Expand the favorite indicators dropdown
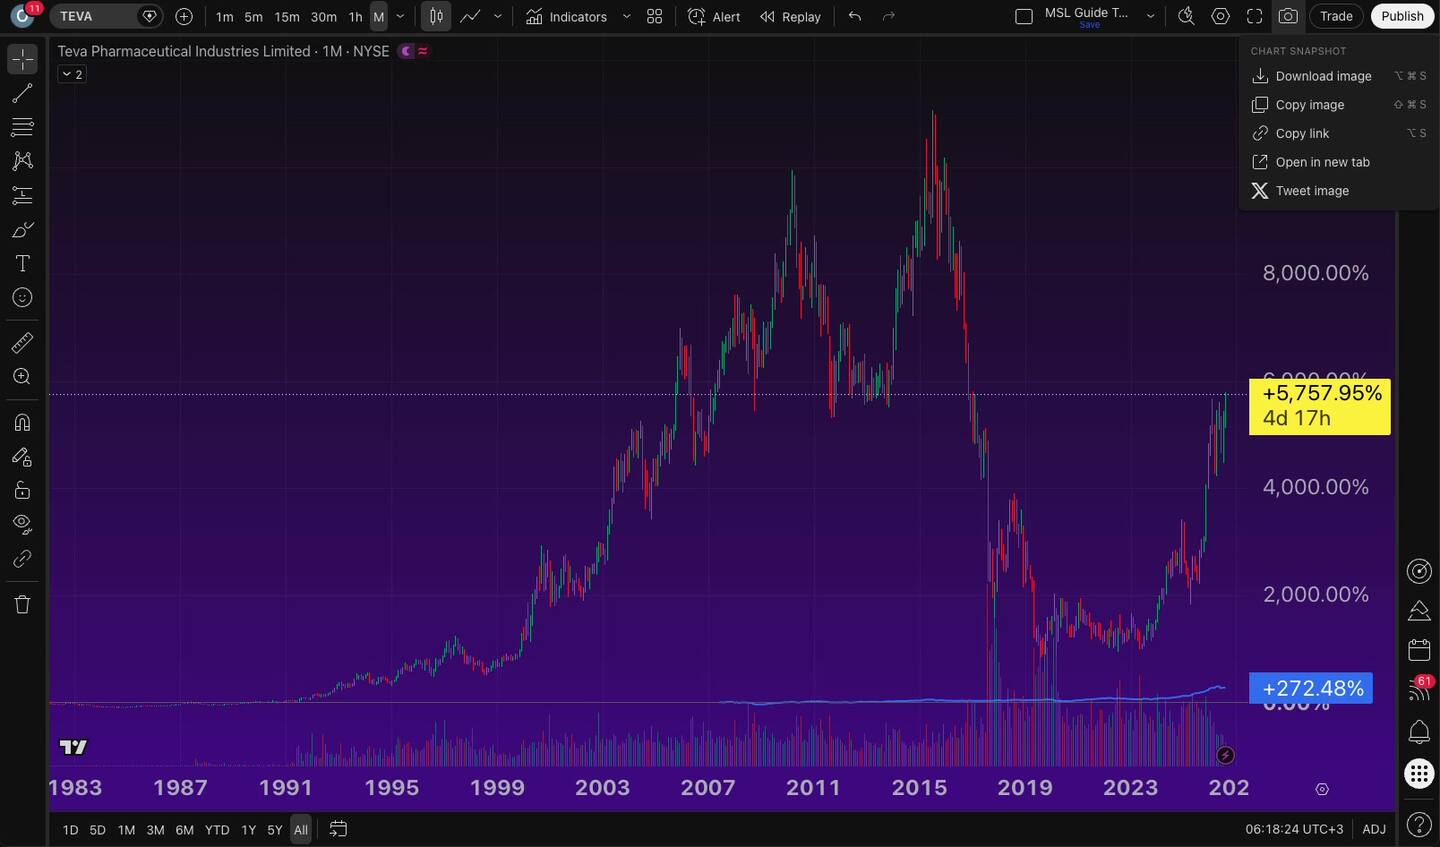 (627, 16)
